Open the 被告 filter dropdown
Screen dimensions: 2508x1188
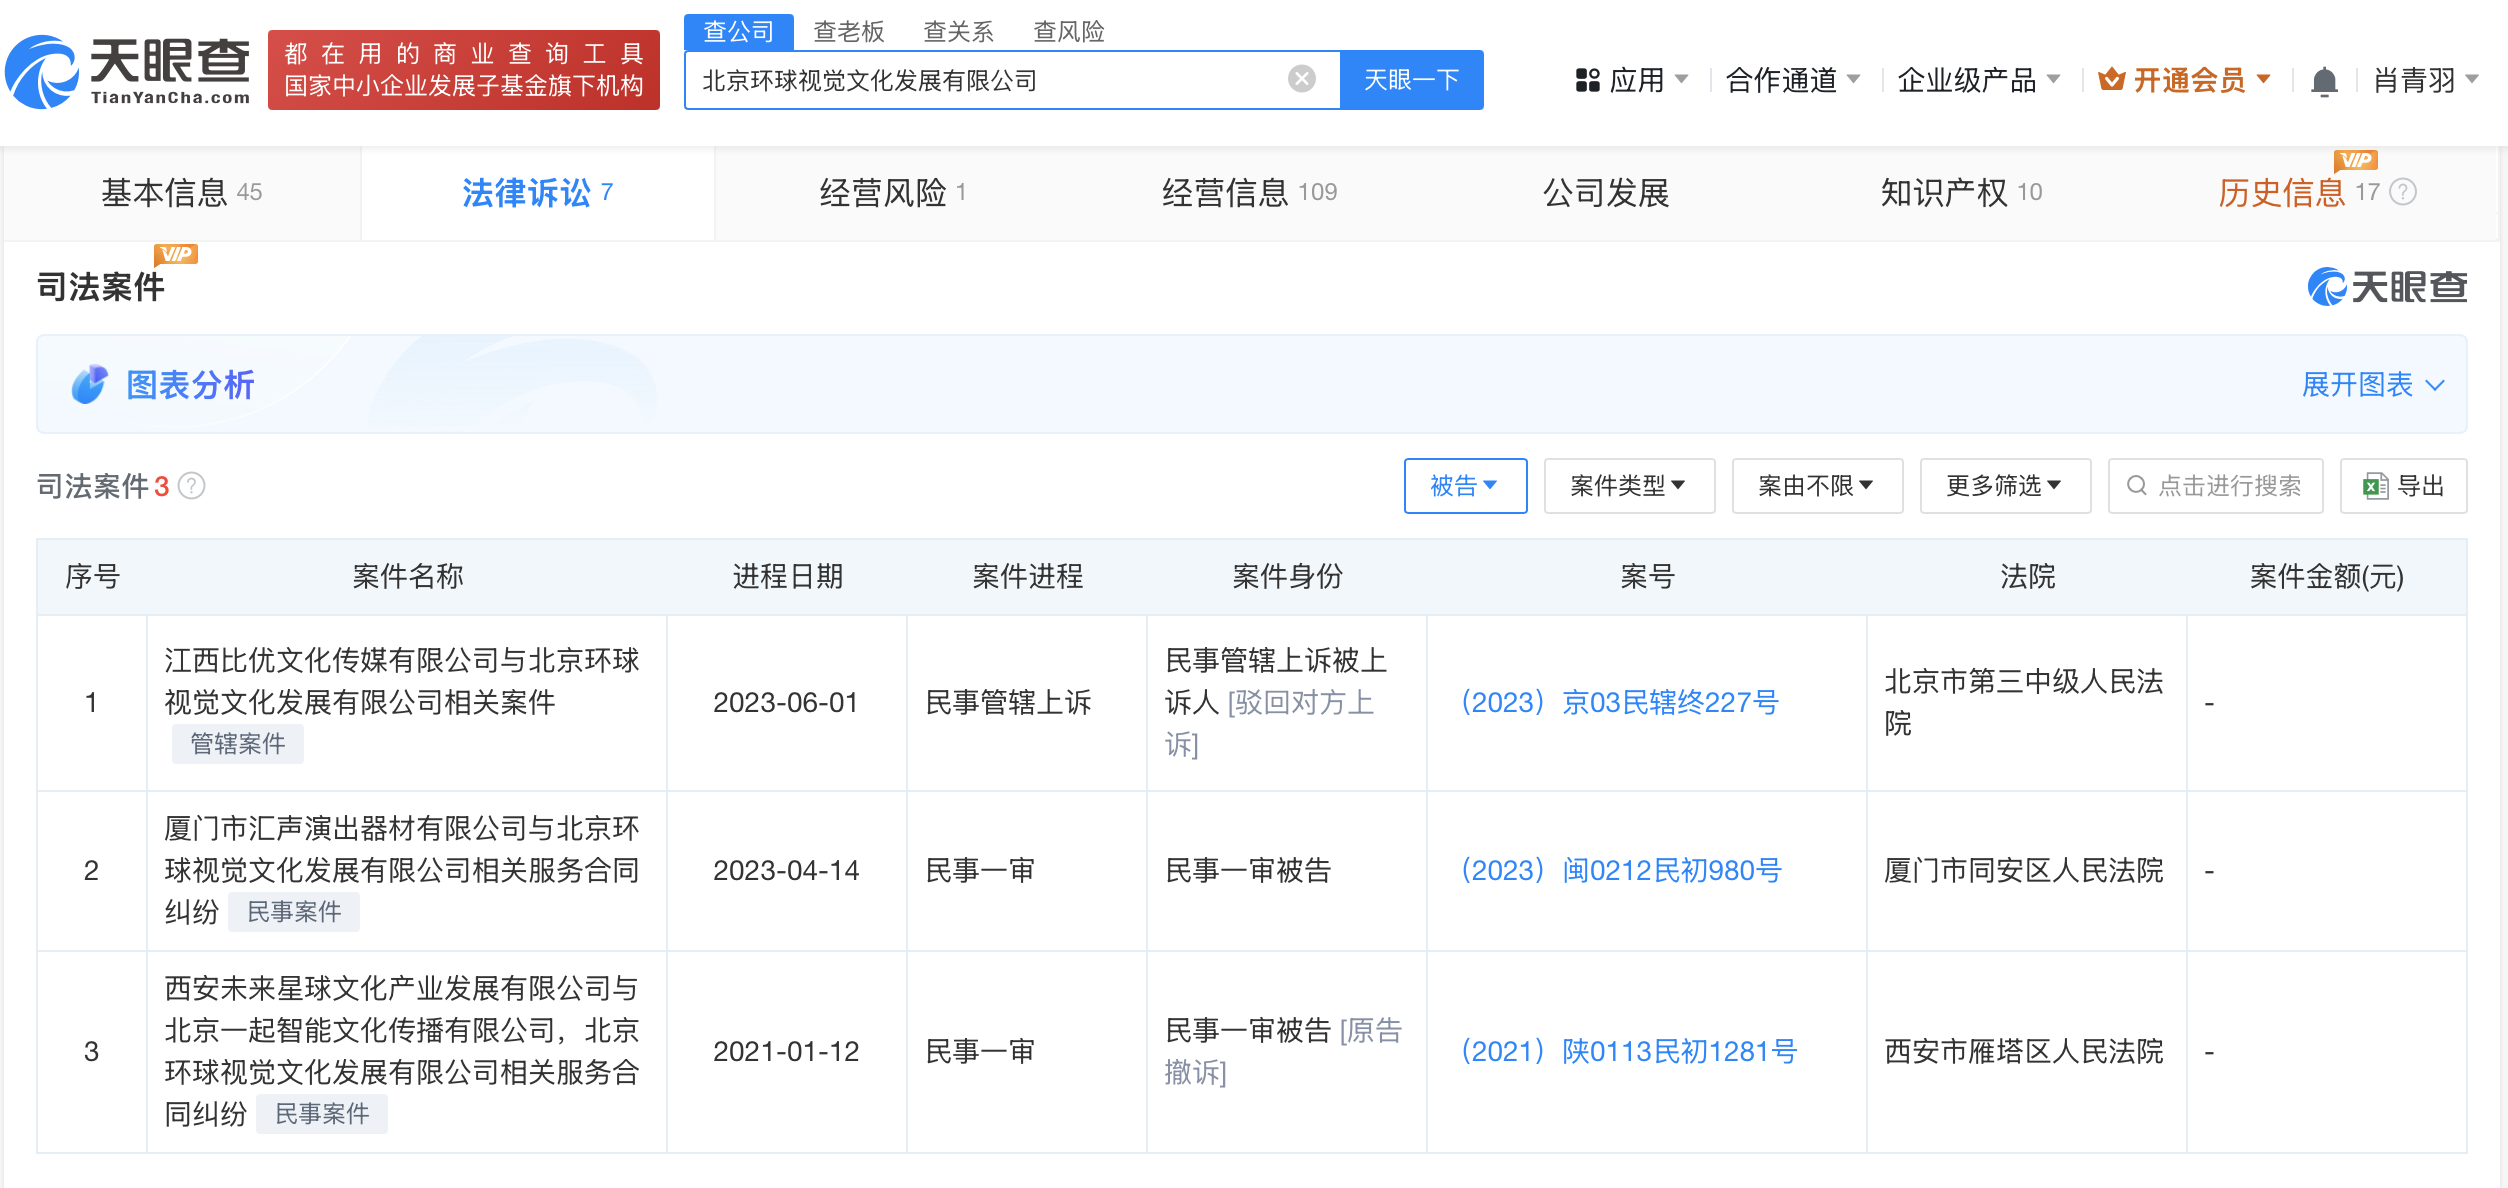1465,486
